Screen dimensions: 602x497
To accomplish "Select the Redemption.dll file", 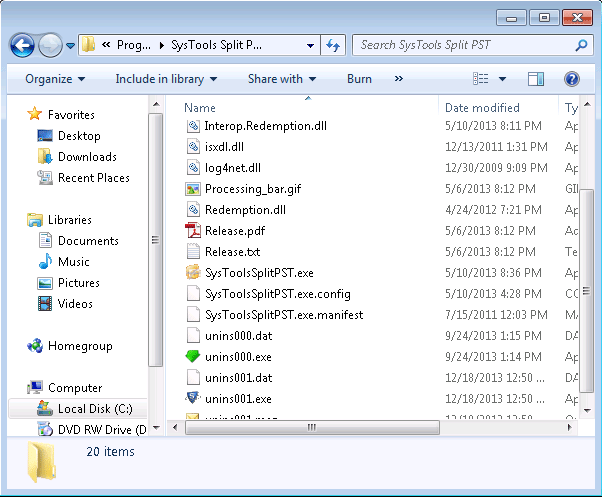I will coord(245,210).
